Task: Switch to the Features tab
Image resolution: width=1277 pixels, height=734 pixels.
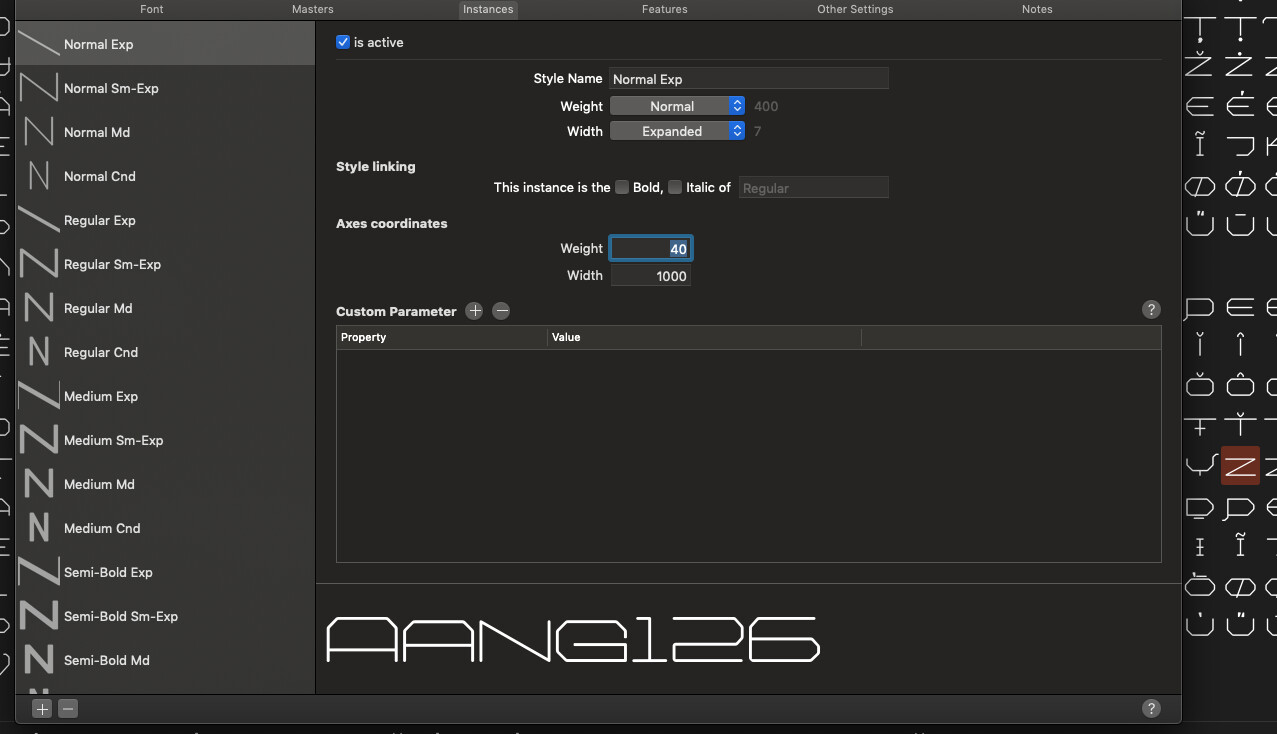Action: 664,9
